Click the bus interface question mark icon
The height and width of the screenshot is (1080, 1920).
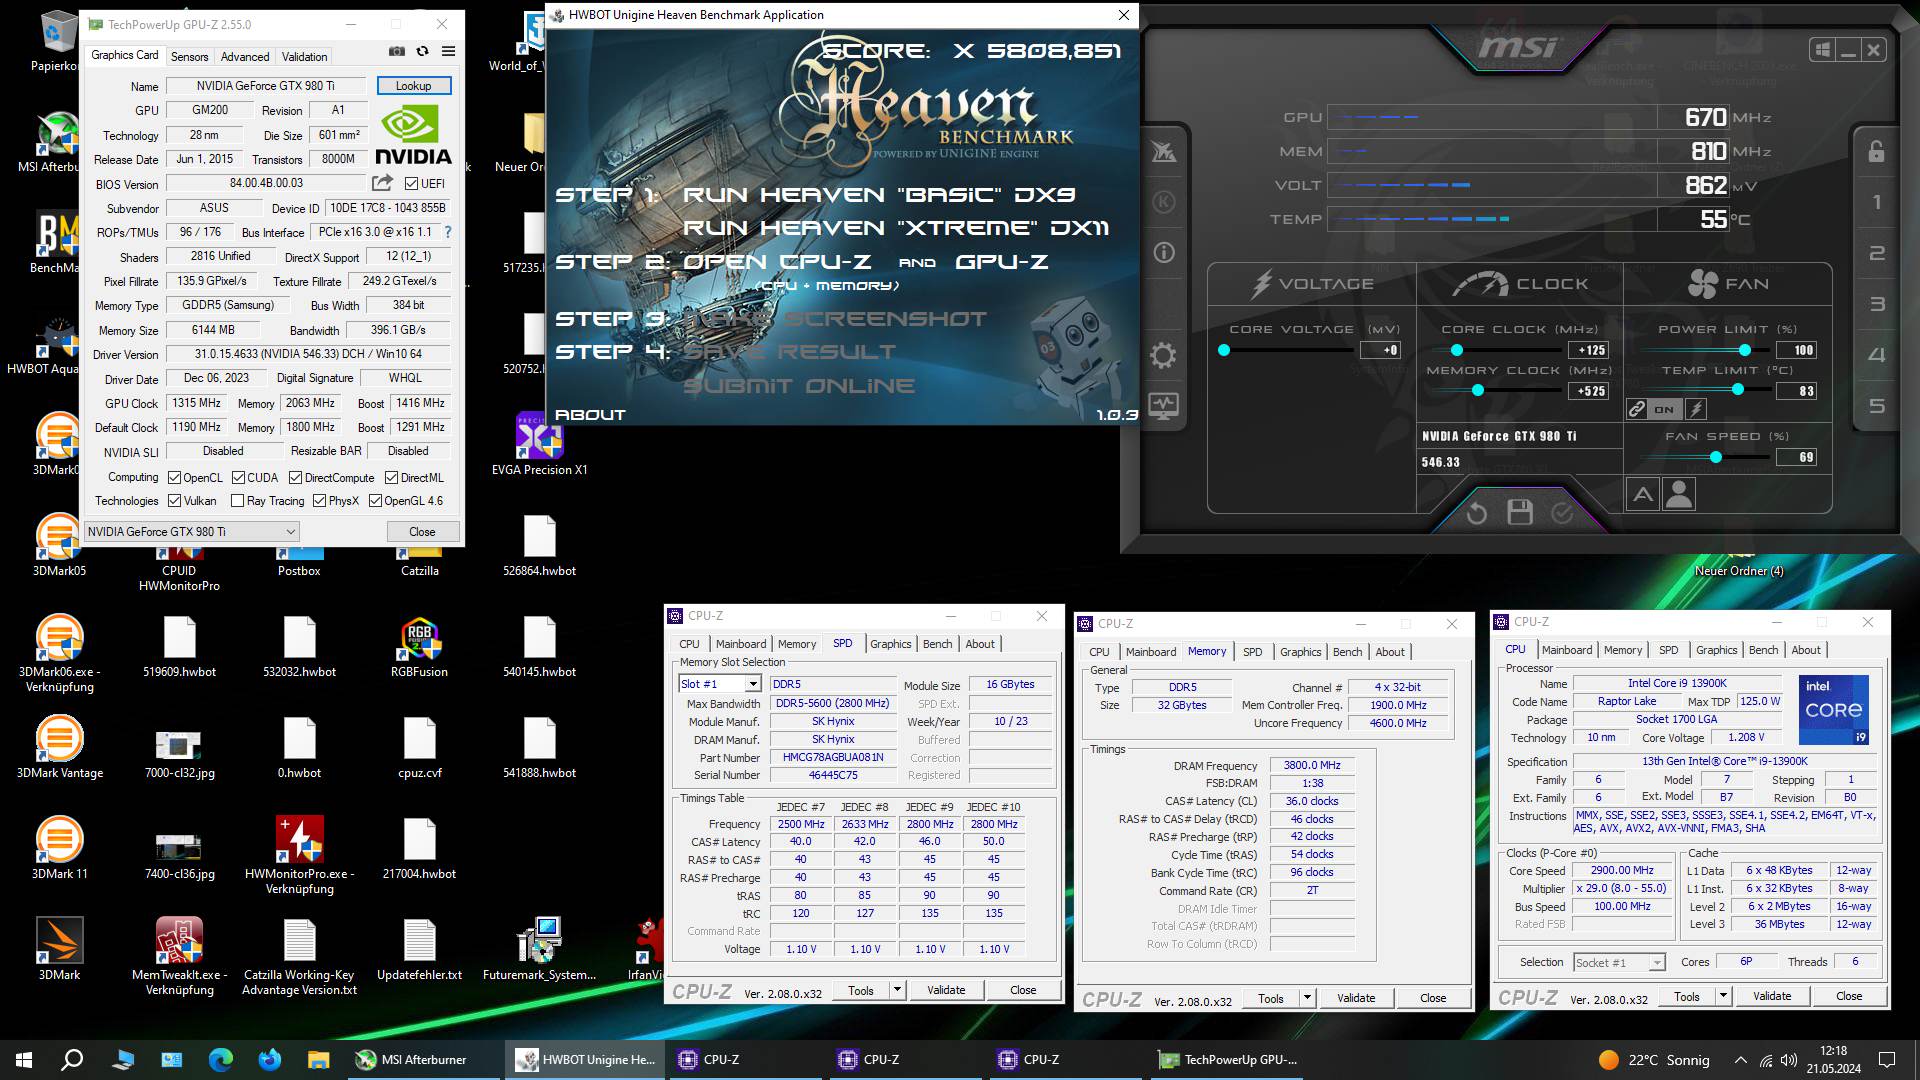pyautogui.click(x=448, y=232)
